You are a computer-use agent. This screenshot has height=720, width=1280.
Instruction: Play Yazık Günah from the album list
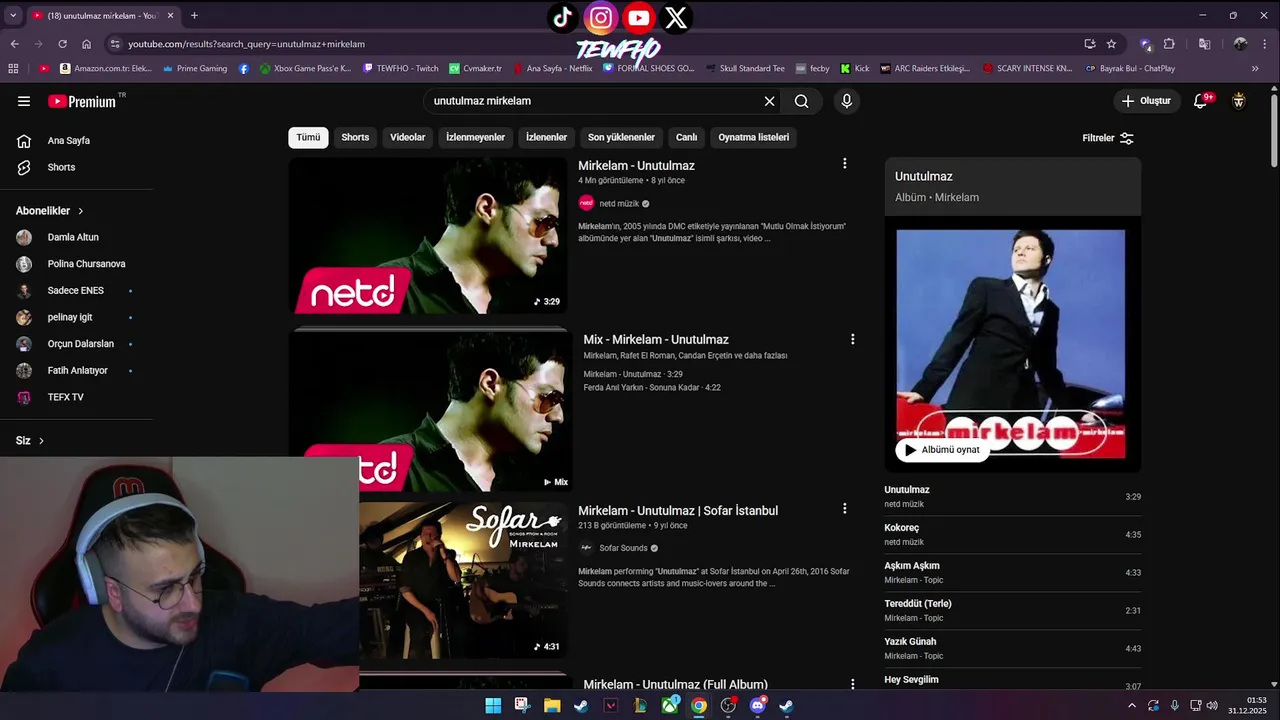pyautogui.click(x=1012, y=648)
